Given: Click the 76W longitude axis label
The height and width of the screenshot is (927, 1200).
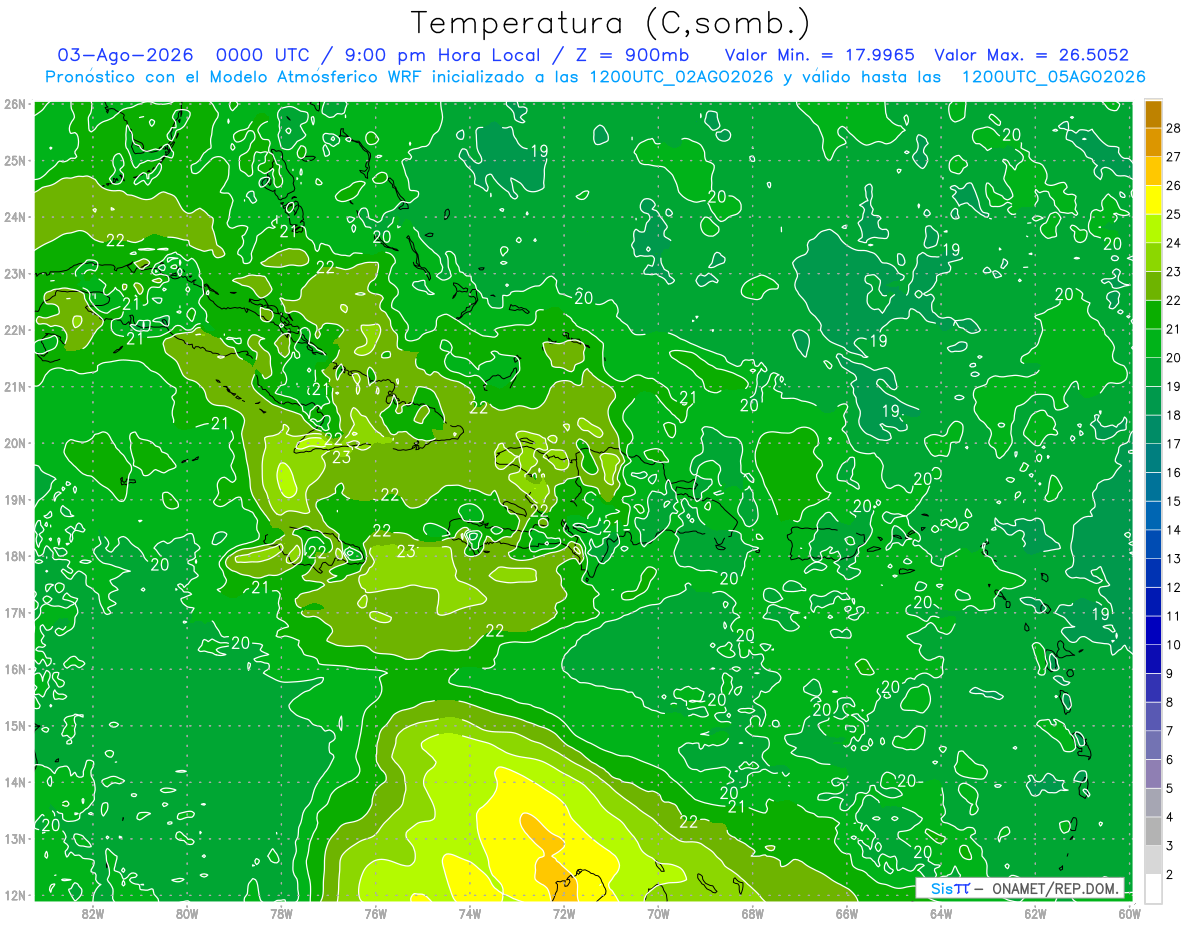Looking at the screenshot, I should click(x=375, y=913).
